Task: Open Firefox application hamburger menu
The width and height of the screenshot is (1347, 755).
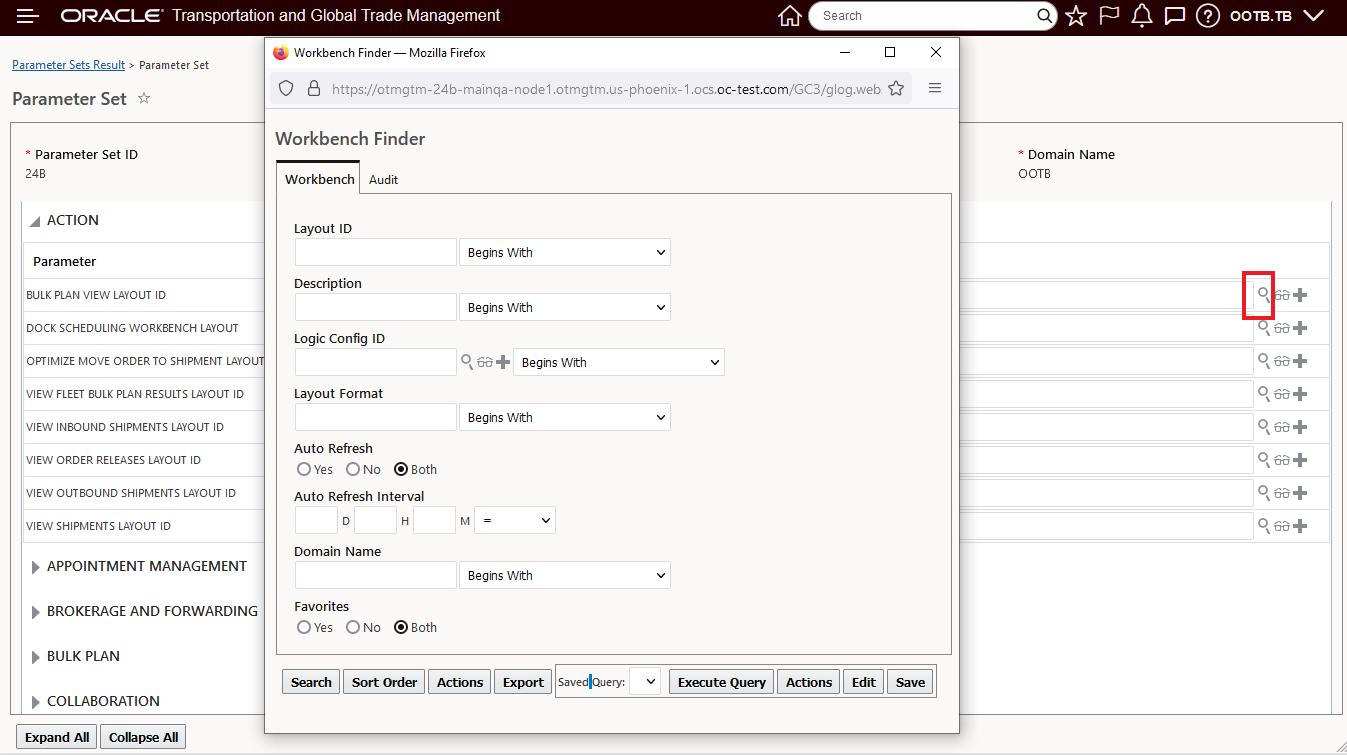Action: coord(935,88)
